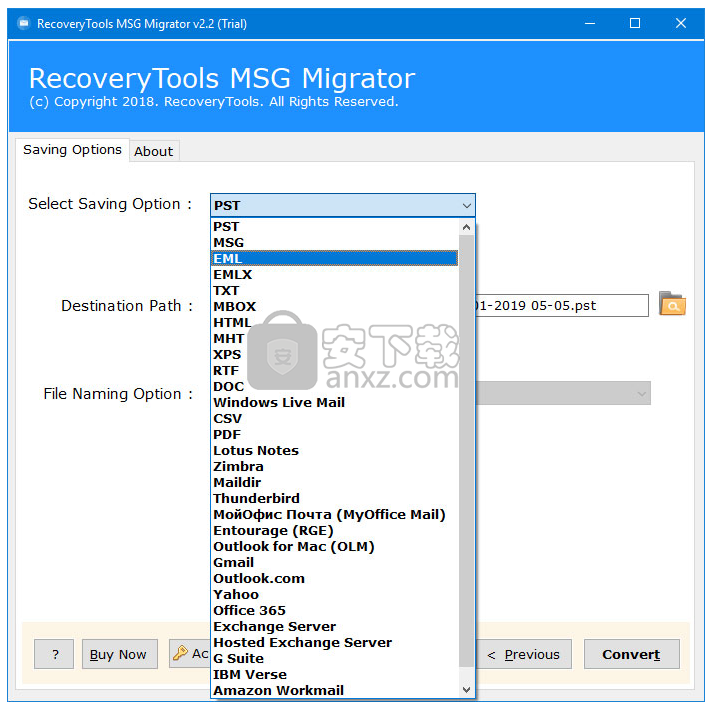Select PDF in the saving list
Image resolution: width=711 pixels, height=704 pixels.
(x=335, y=434)
